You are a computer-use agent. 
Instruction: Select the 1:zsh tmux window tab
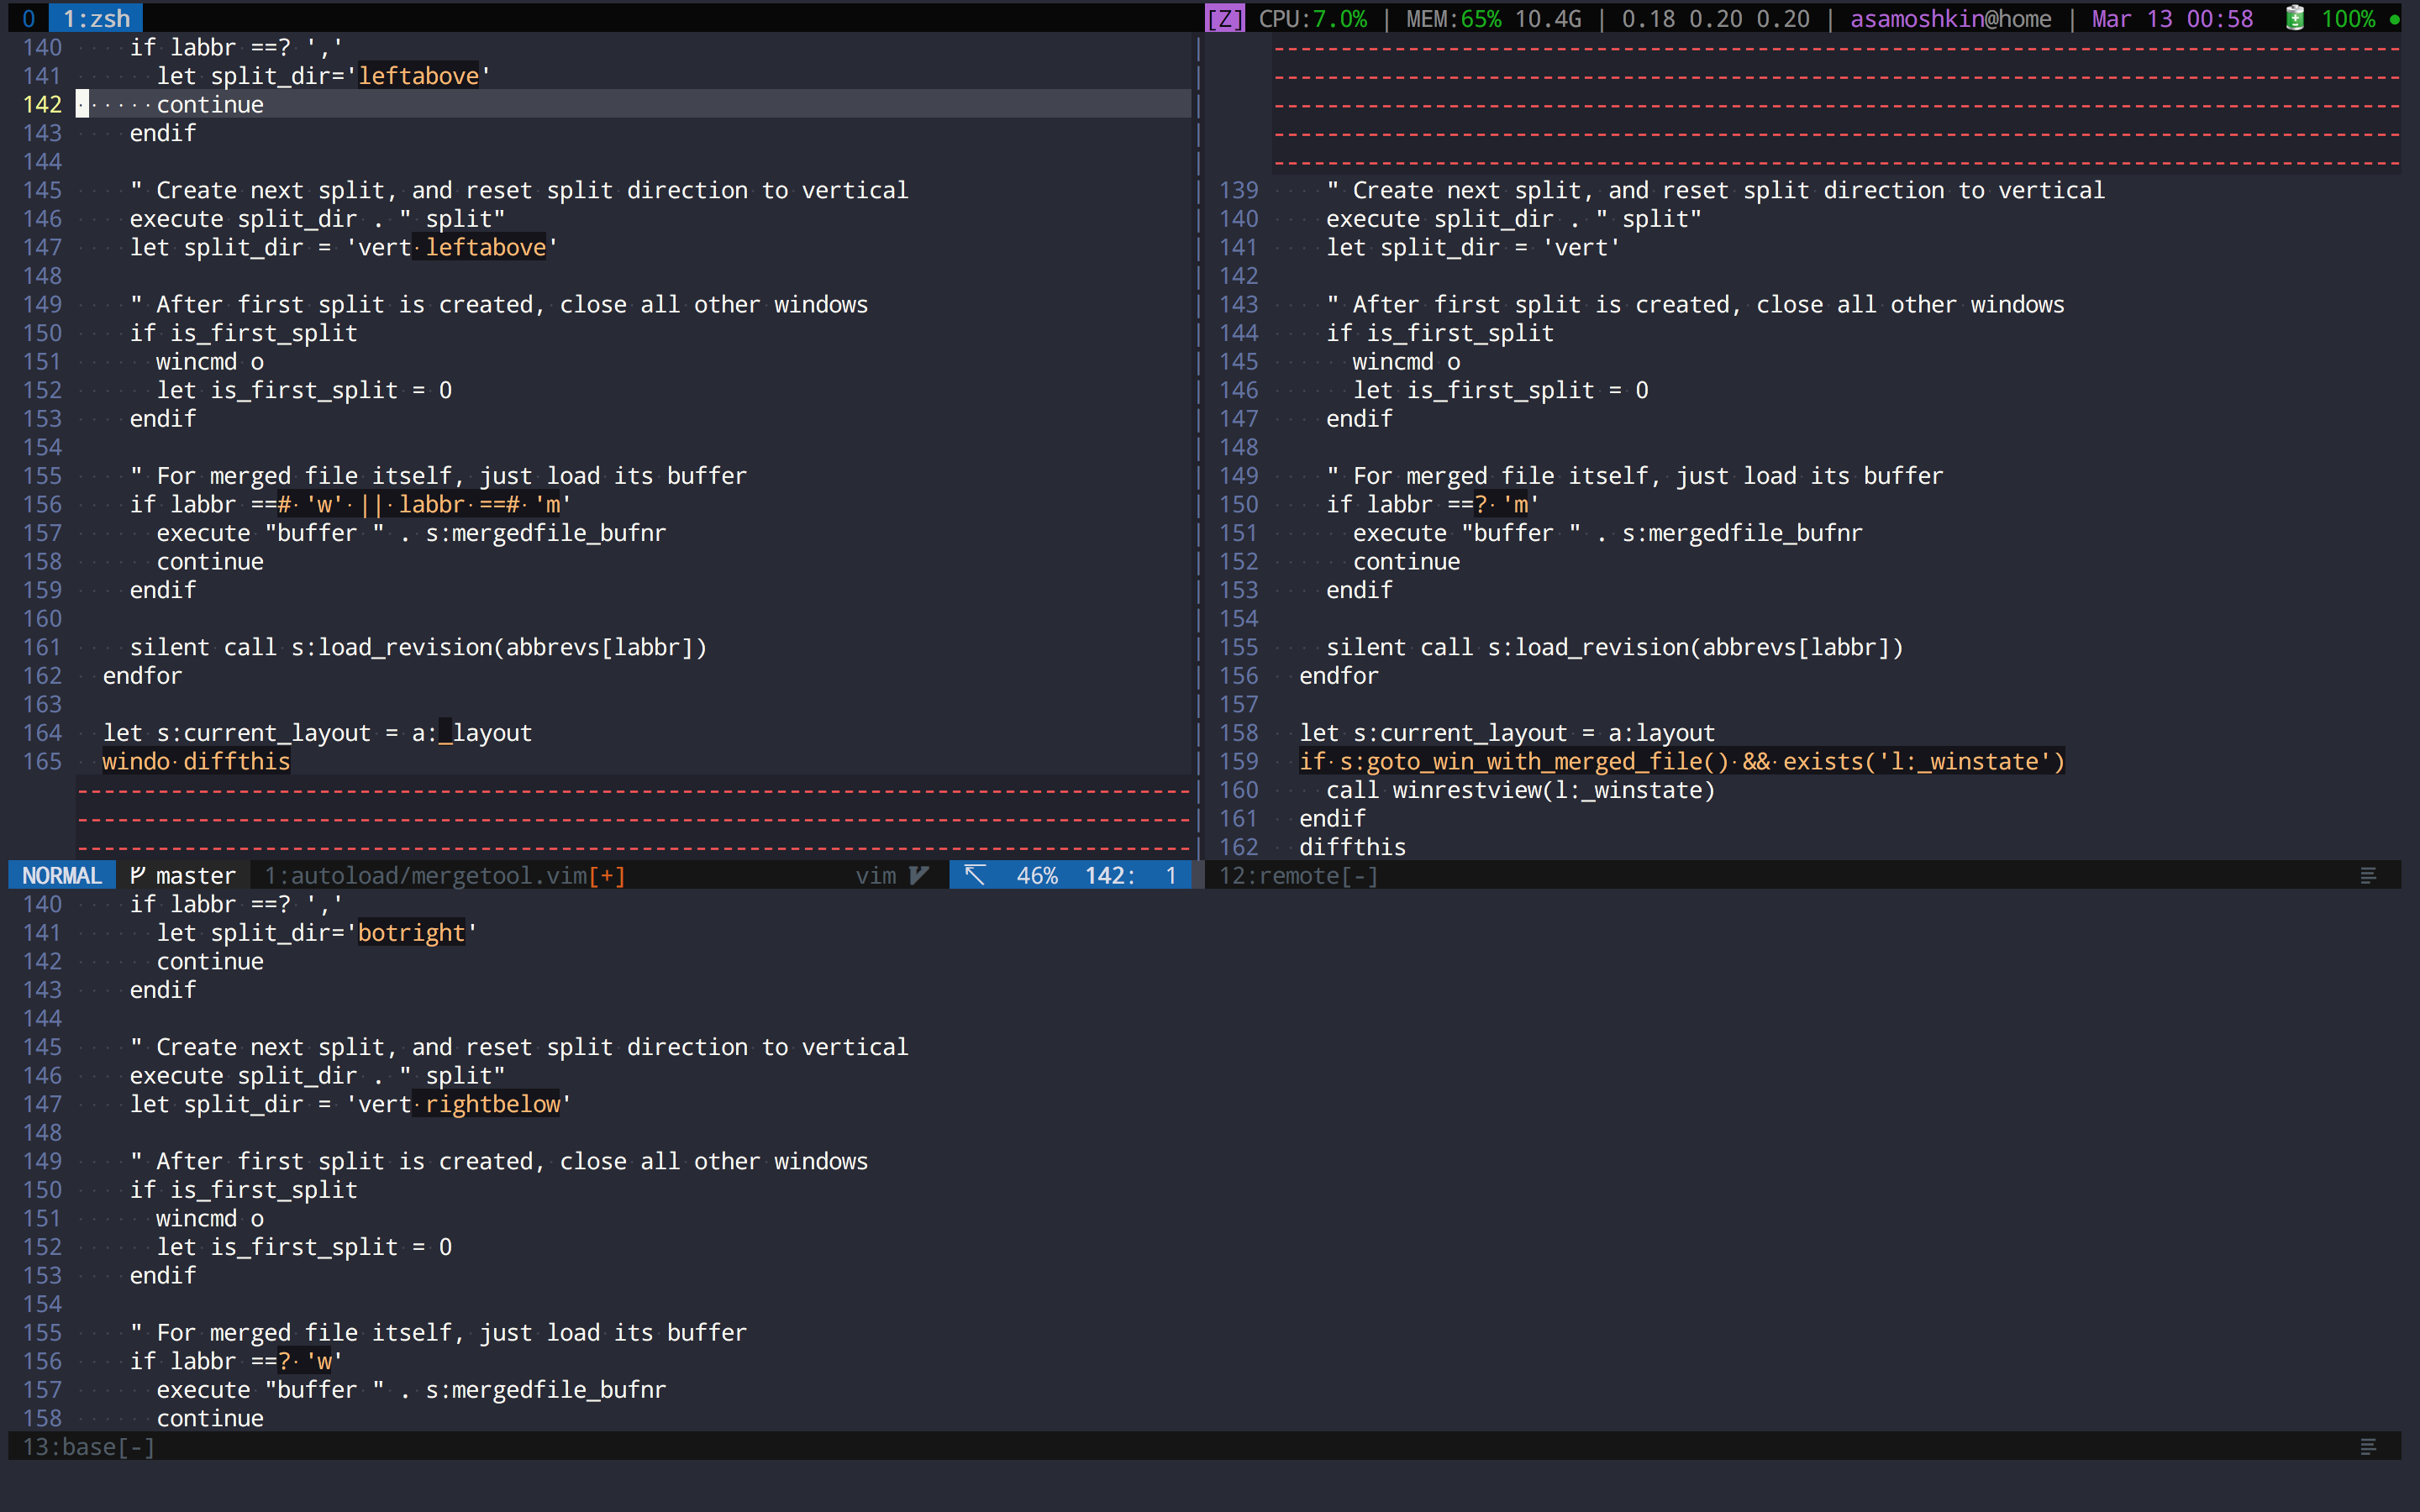click(96, 18)
